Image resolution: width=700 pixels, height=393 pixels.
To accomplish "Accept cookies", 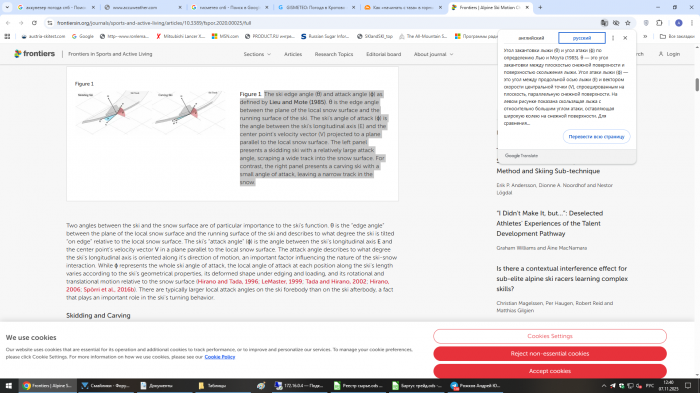I will coord(550,371).
